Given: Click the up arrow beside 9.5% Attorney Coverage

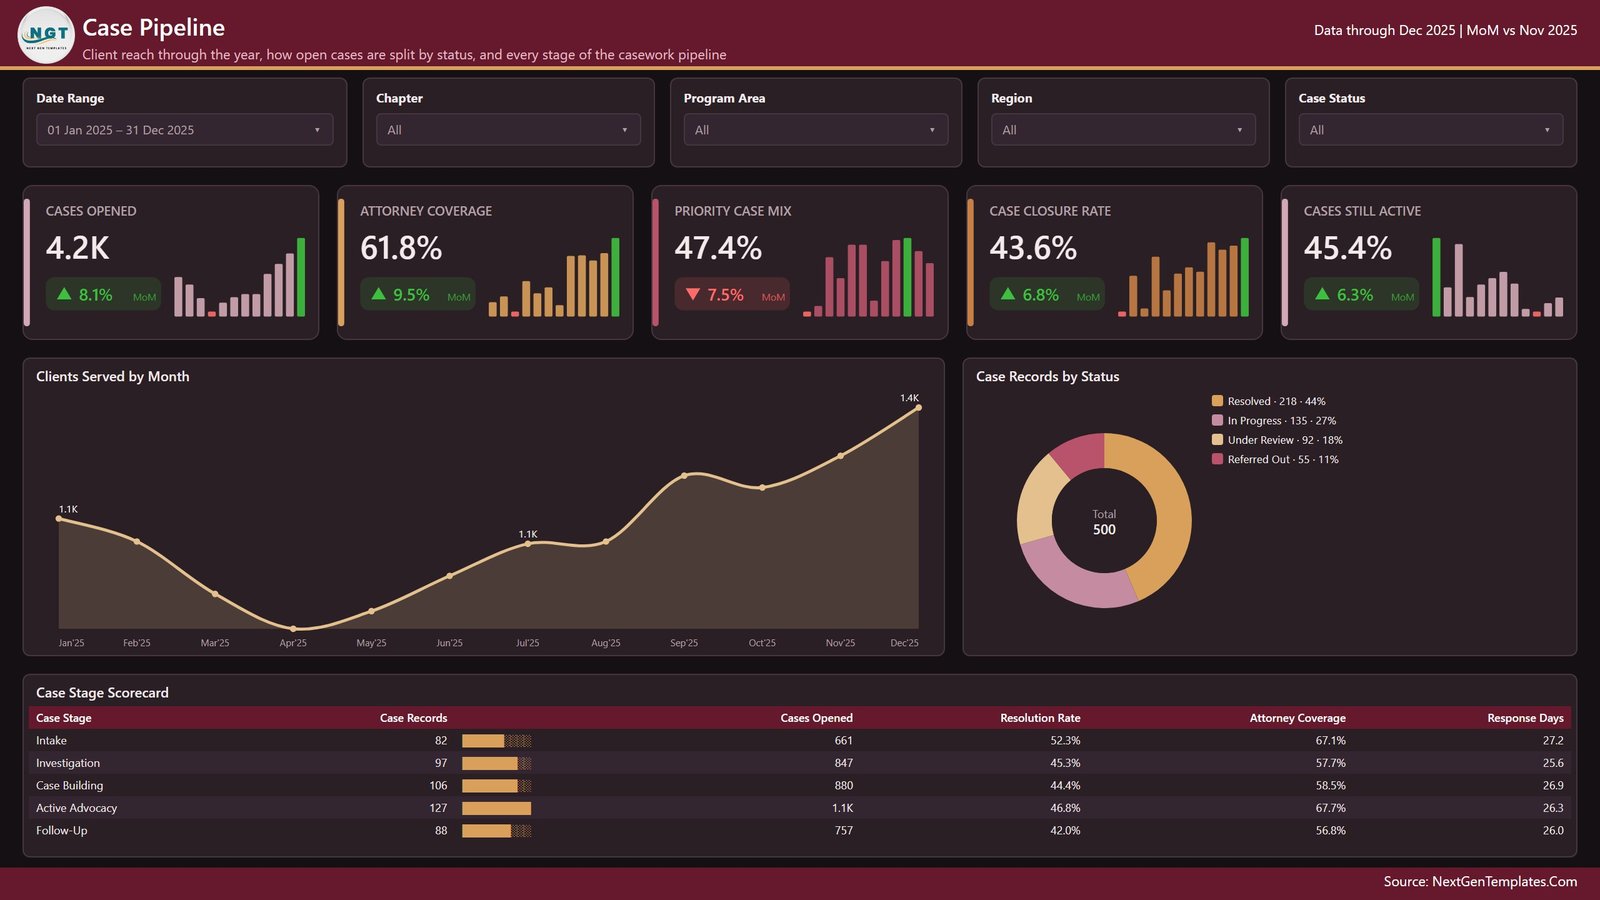Looking at the screenshot, I should click(378, 294).
